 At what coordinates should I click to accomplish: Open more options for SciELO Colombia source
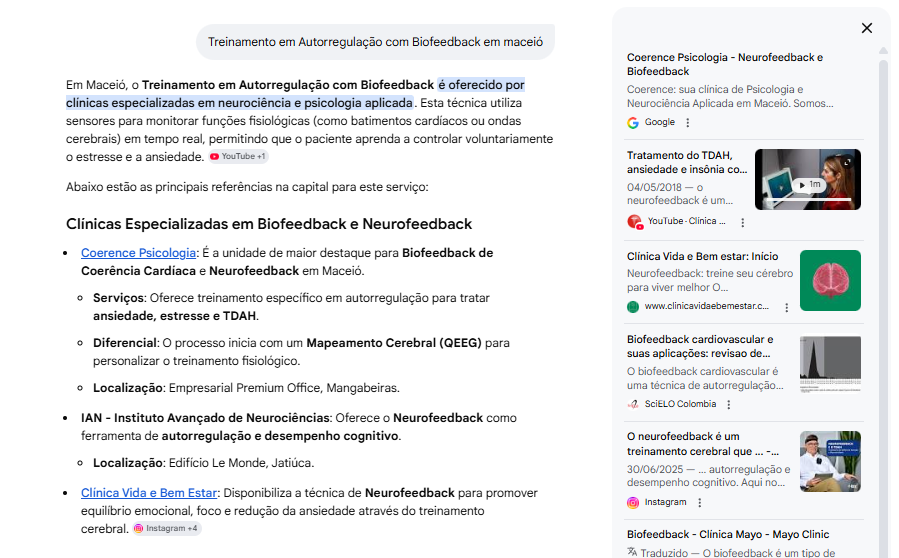pyautogui.click(x=729, y=405)
